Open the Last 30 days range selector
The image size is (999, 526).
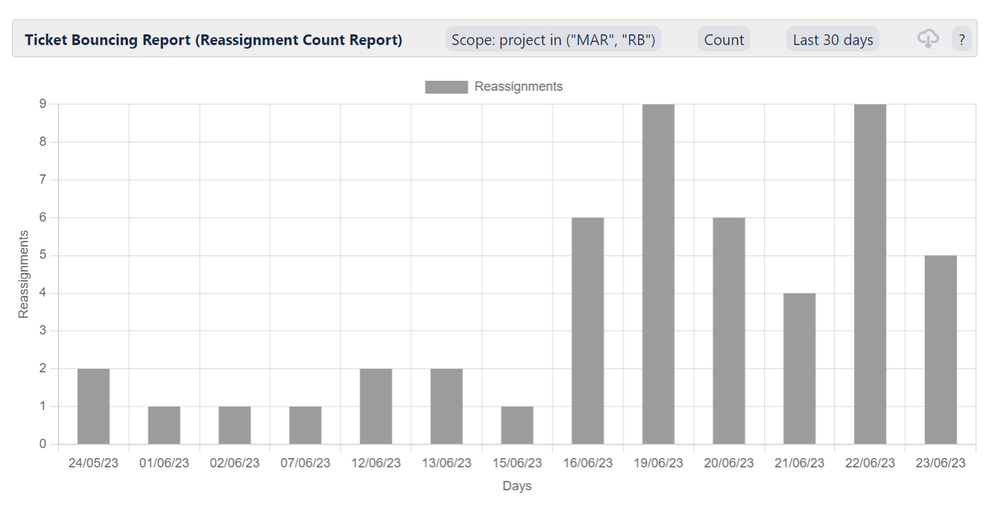click(x=833, y=39)
